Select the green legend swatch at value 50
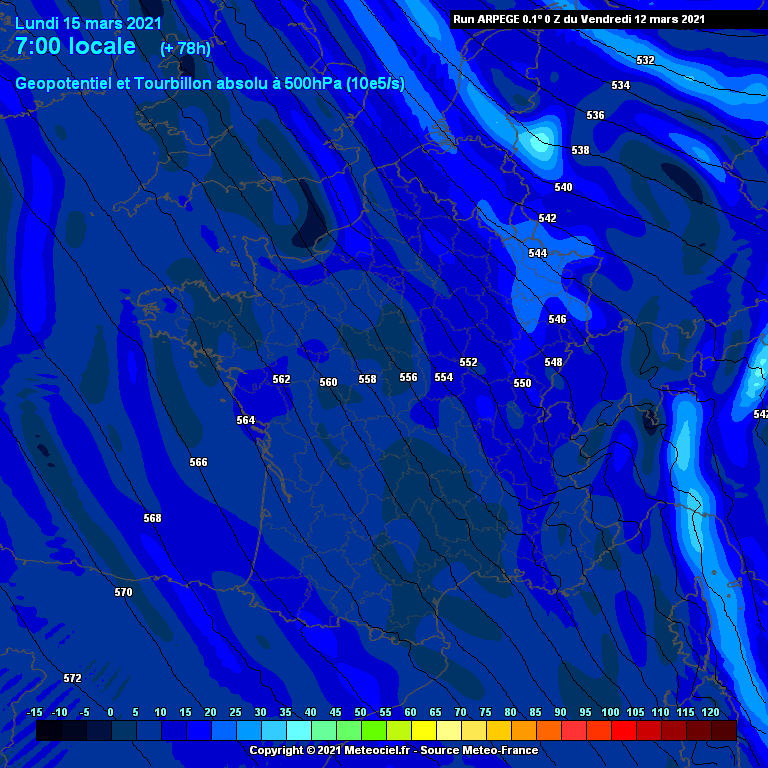The height and width of the screenshot is (768, 768). tap(374, 731)
